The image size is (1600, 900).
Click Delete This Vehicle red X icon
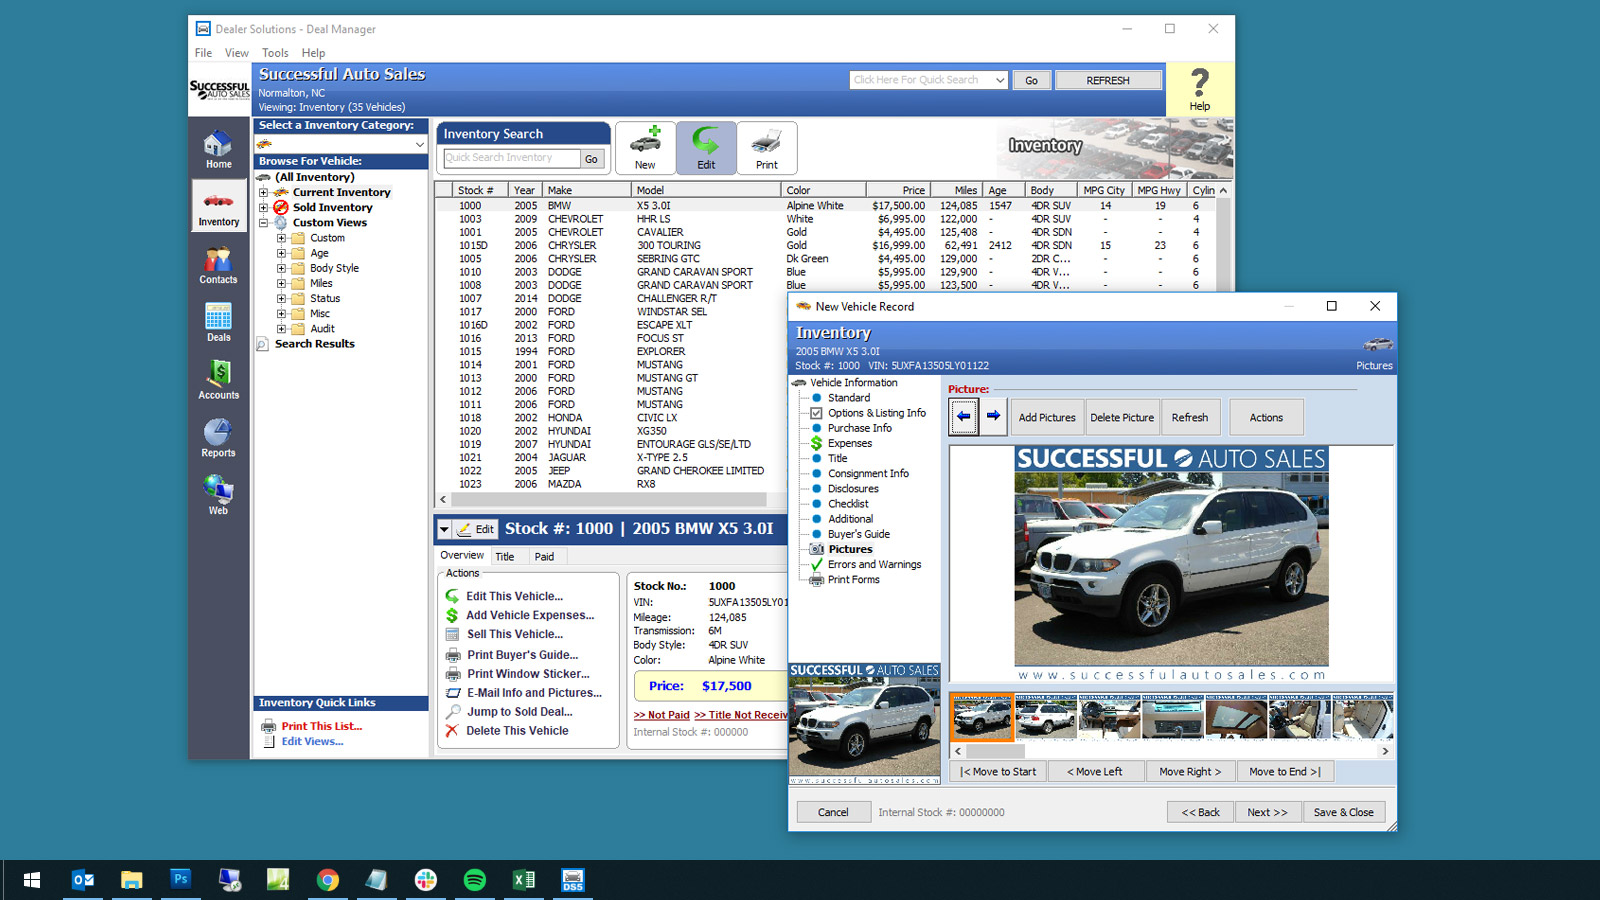[452, 731]
